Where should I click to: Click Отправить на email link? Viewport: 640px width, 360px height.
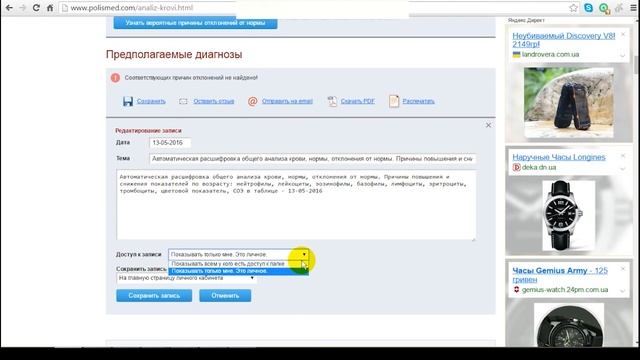tap(287, 101)
